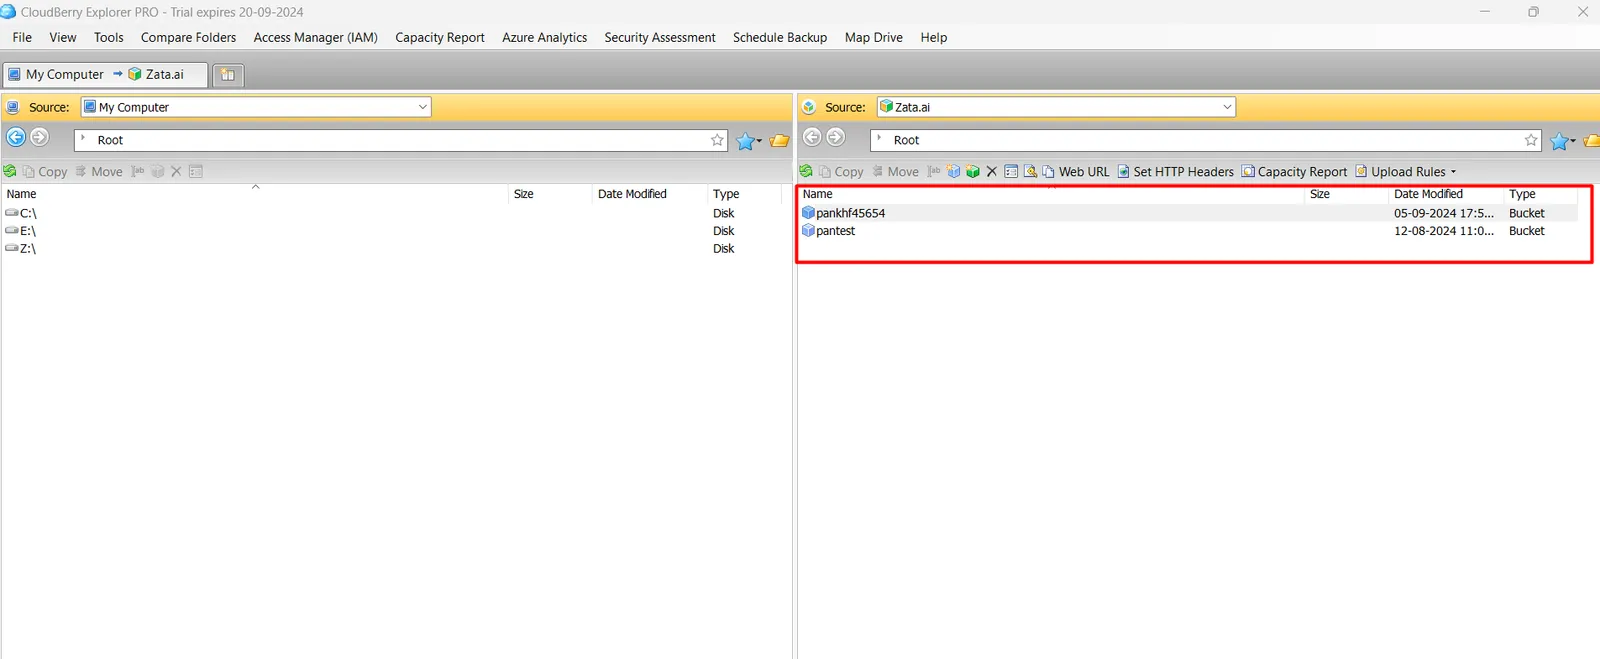Sort left pane by Name column header
This screenshot has height=659, width=1600.
tap(255, 194)
